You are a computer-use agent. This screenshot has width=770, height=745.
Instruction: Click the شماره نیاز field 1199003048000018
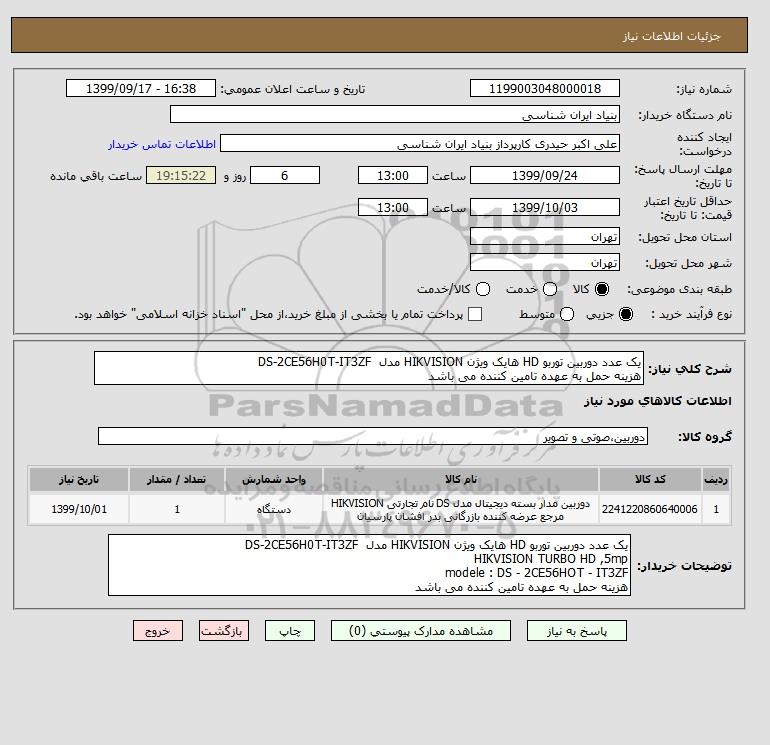[545, 88]
